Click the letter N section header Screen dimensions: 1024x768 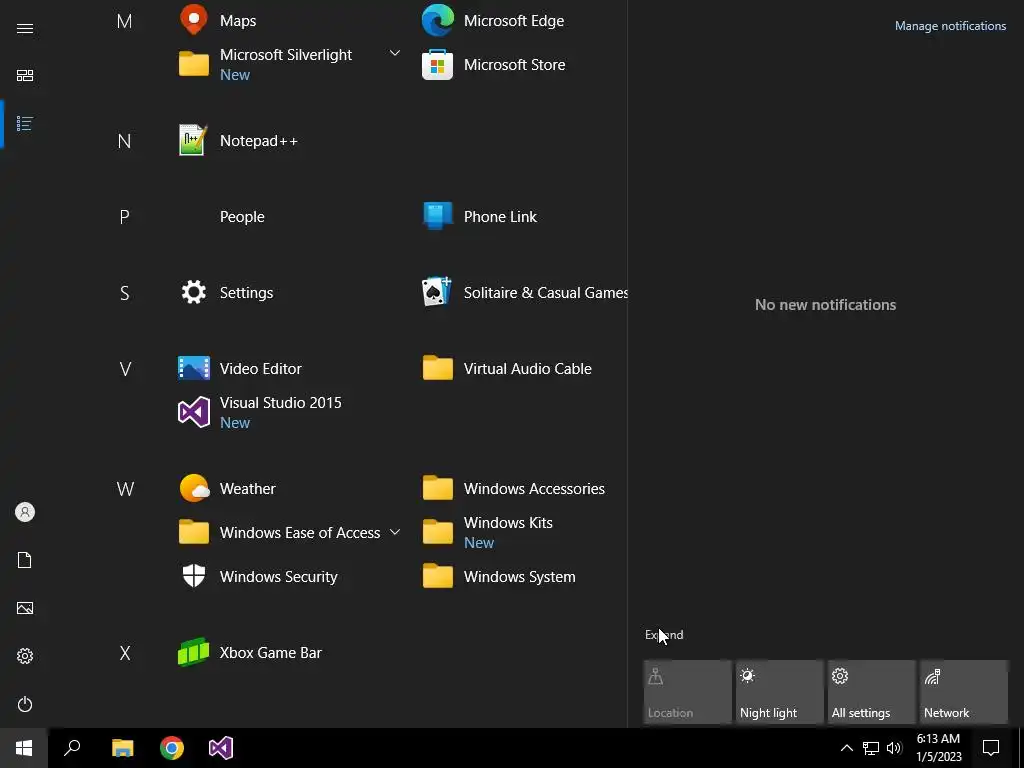coord(124,140)
